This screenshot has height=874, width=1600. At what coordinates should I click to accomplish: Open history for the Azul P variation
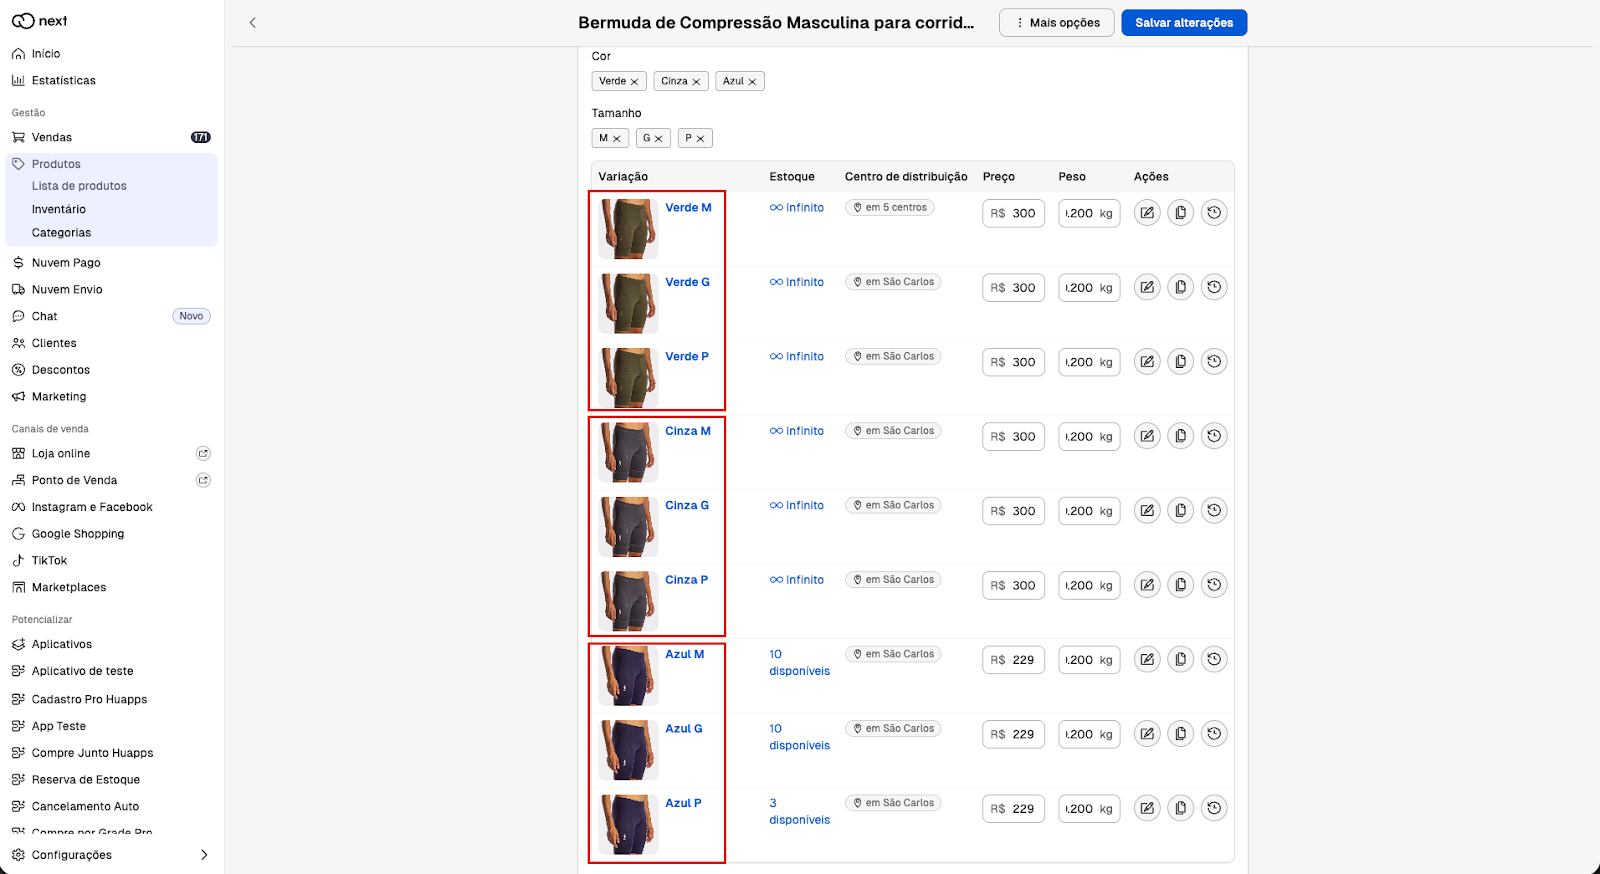coord(1214,808)
